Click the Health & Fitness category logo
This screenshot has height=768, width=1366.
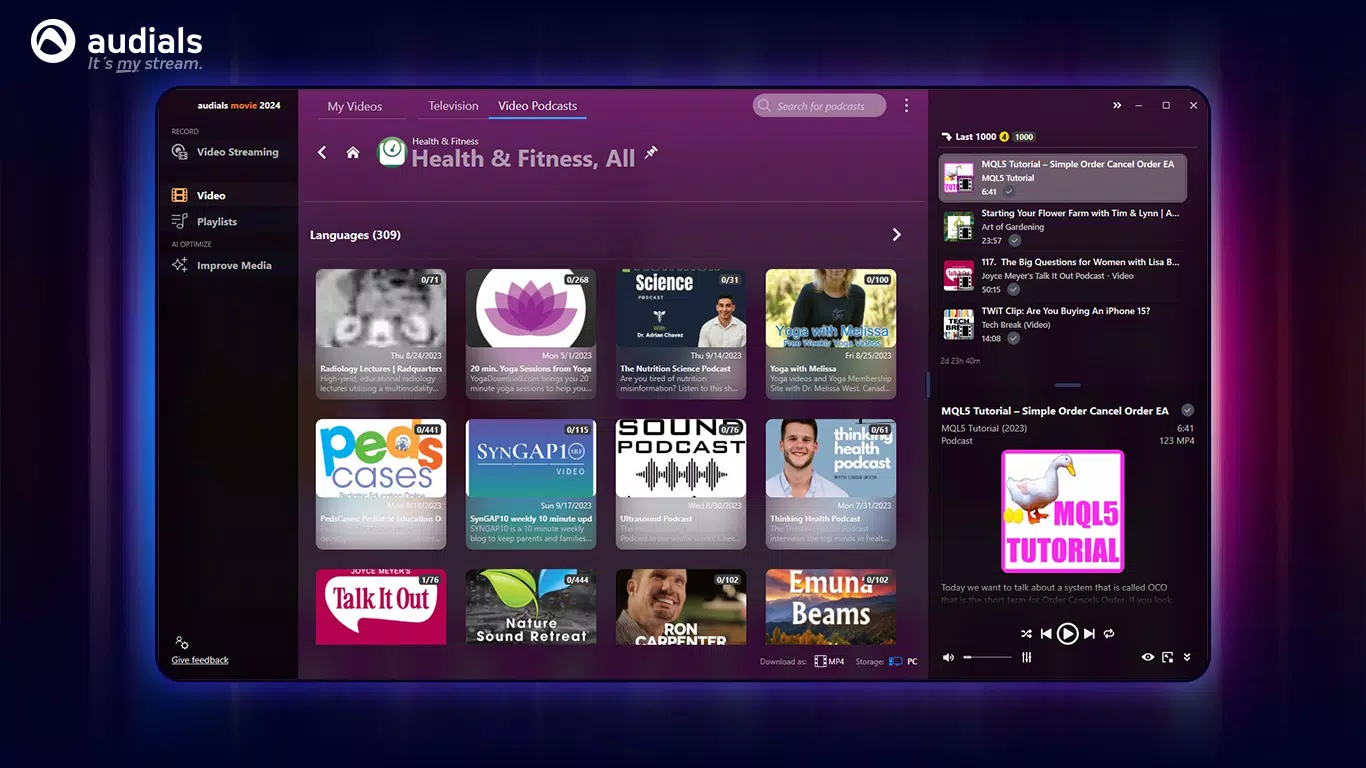391,152
